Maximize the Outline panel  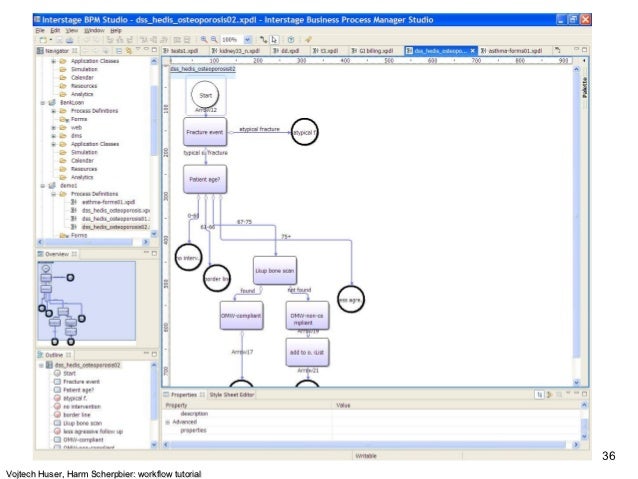pyautogui.click(x=154, y=354)
